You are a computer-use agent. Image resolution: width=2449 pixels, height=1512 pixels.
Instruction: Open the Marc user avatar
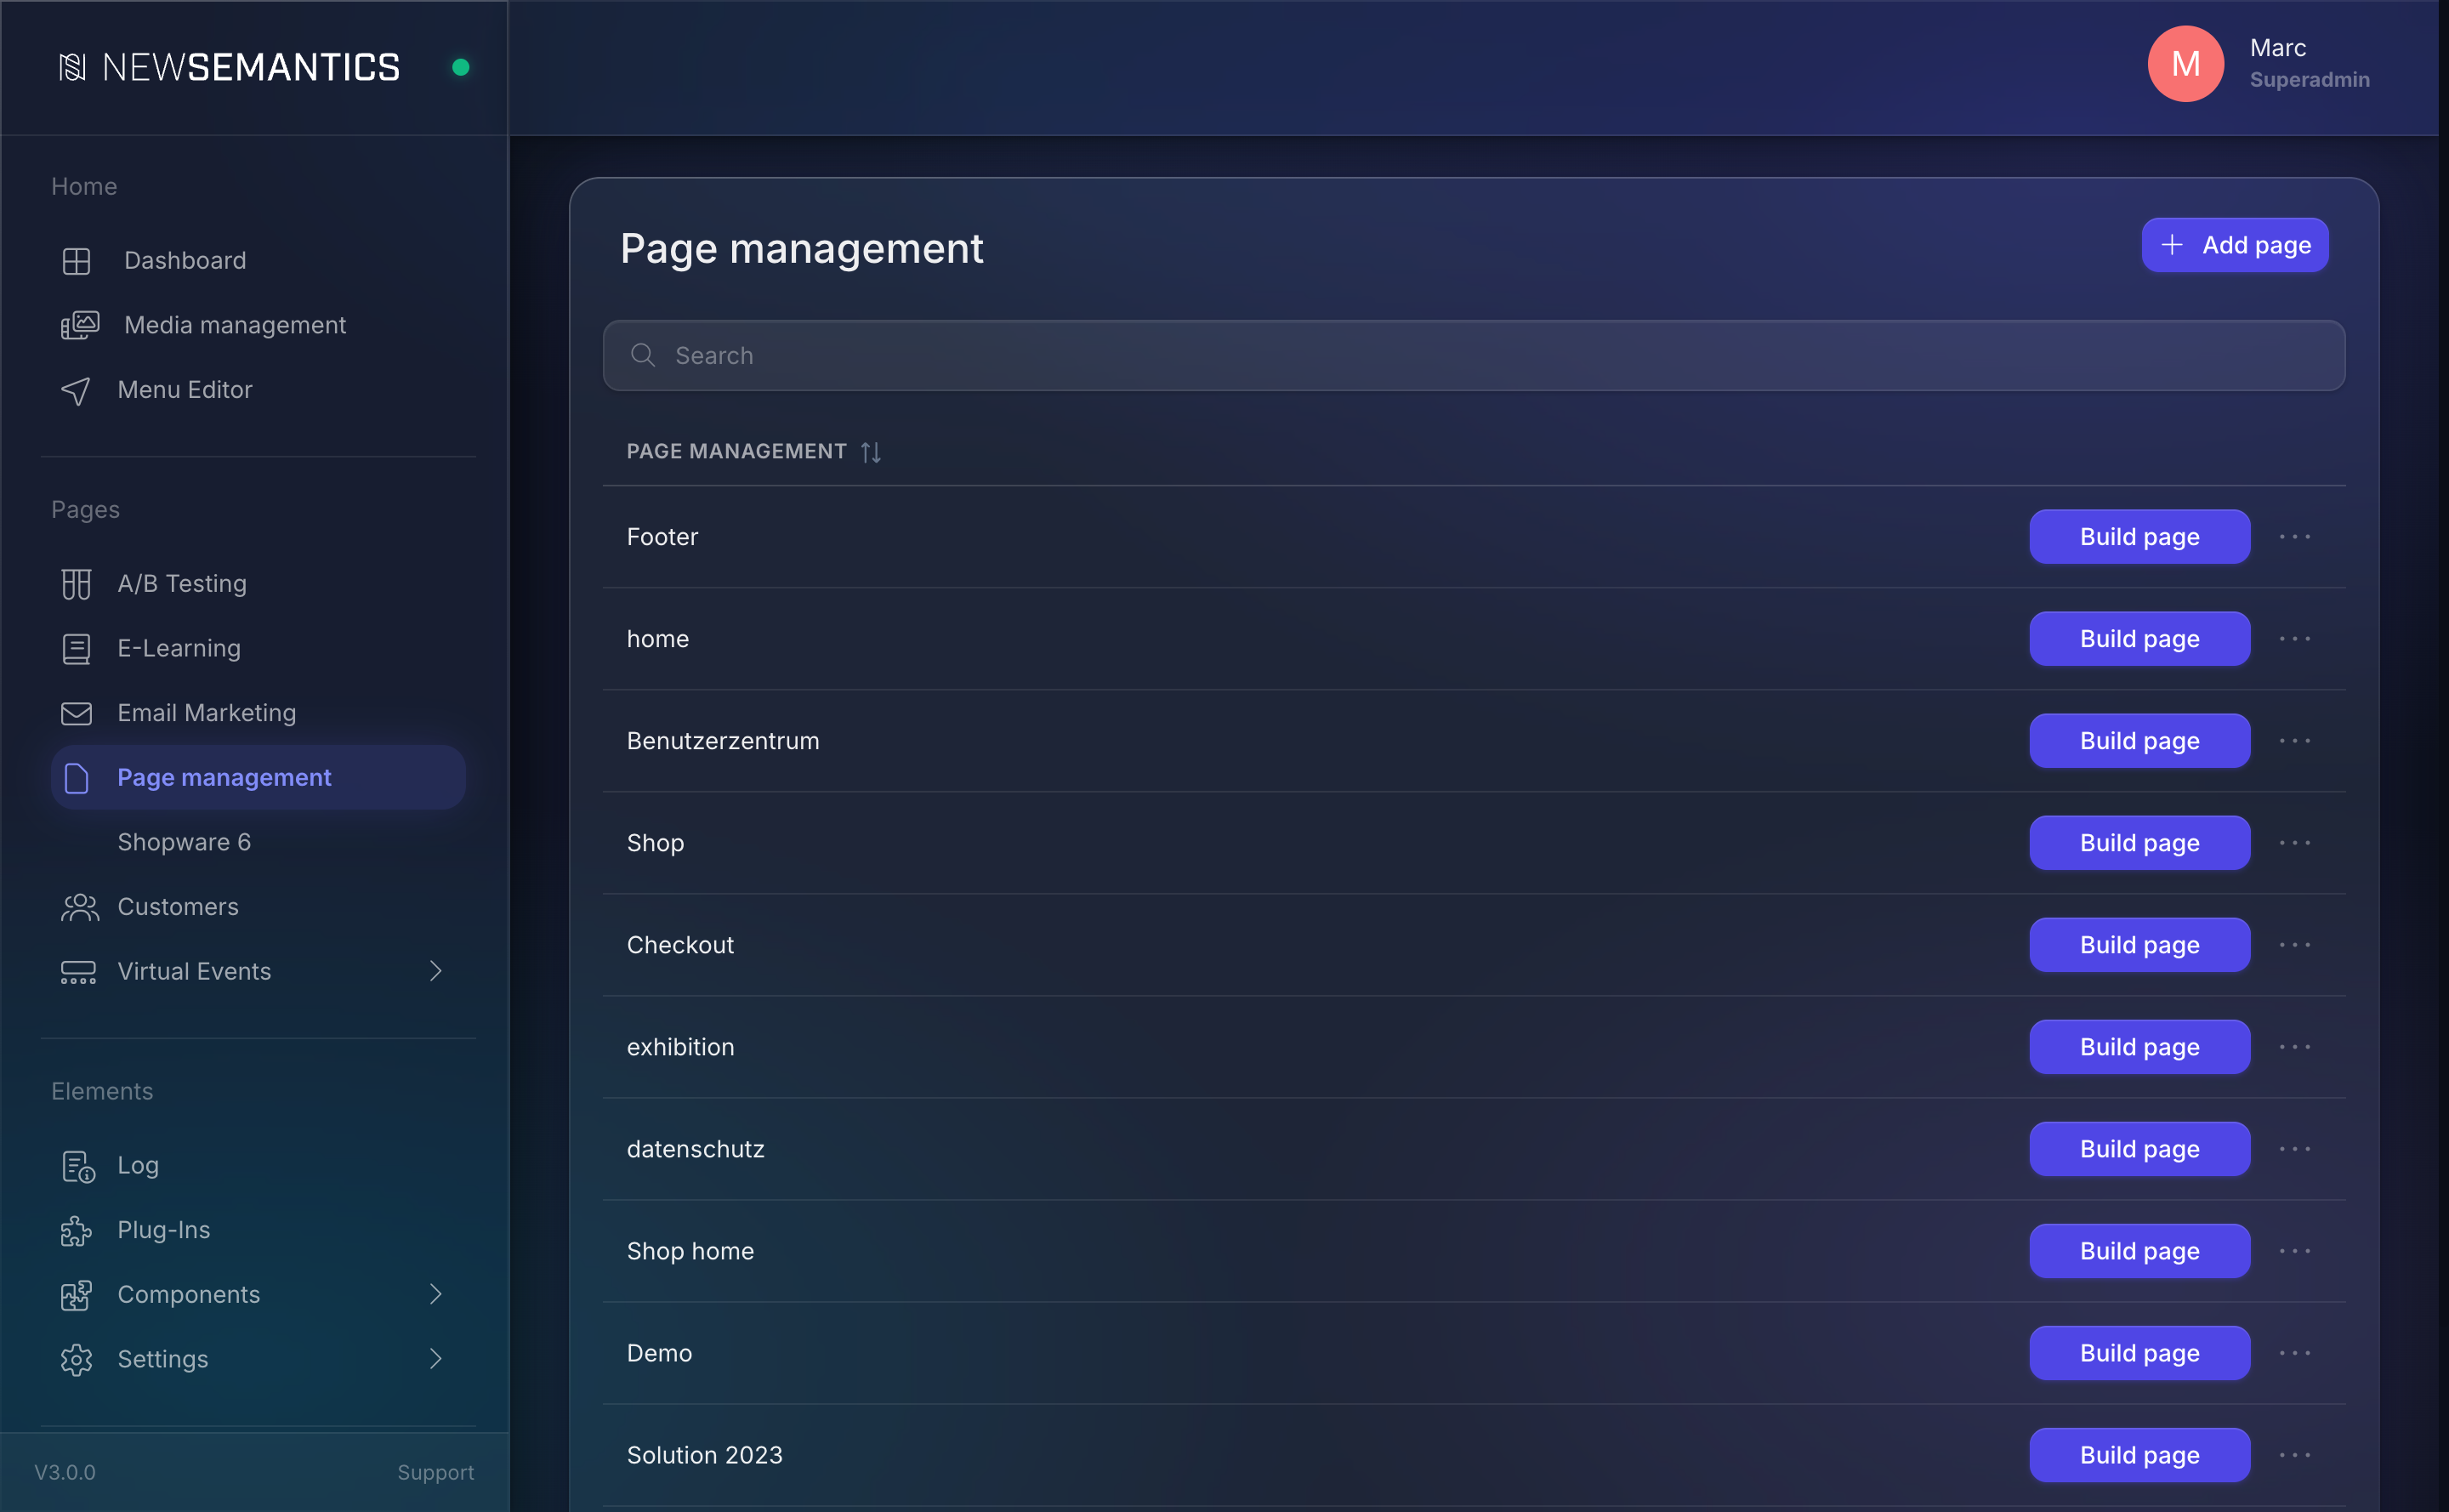[x=2186, y=64]
